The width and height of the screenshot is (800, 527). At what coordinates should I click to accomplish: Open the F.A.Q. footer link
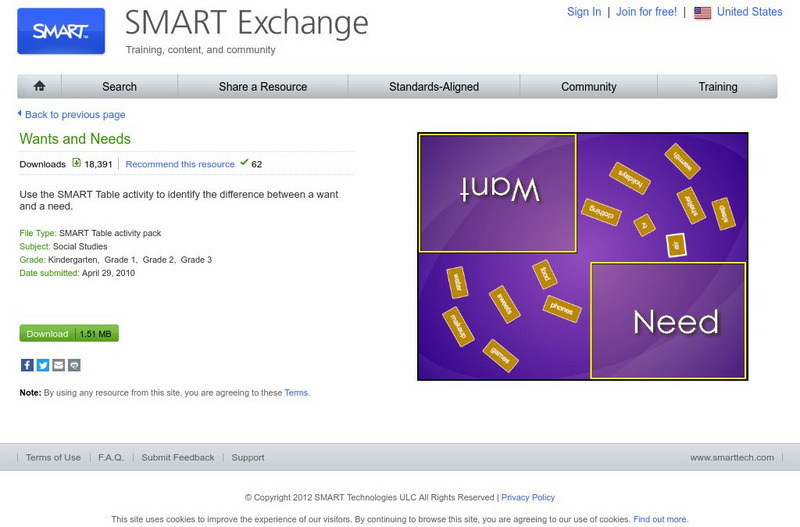(x=111, y=458)
